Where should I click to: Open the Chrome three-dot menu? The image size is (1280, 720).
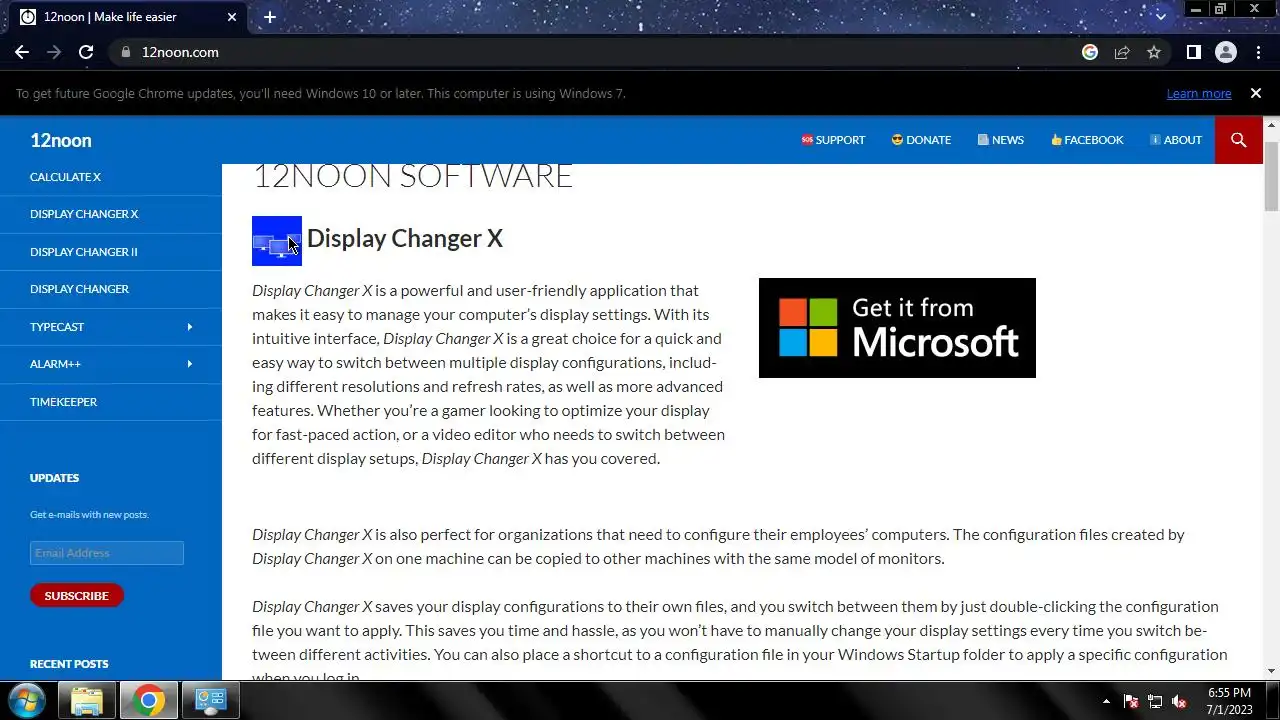click(1258, 52)
